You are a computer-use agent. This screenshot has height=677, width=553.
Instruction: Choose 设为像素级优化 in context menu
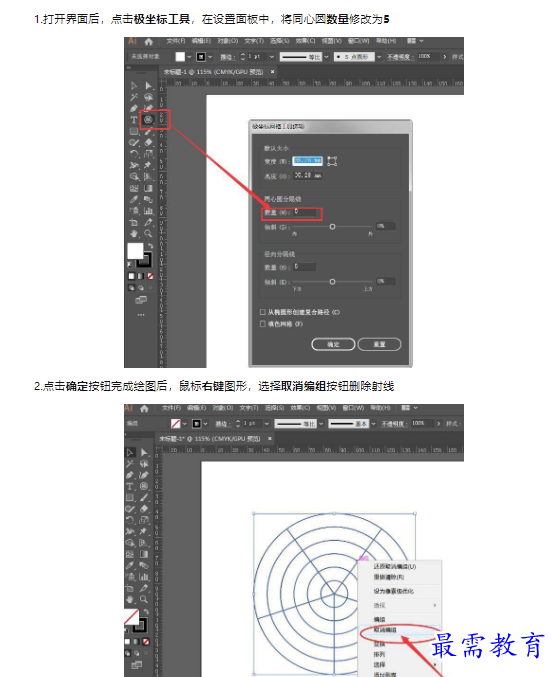pos(393,591)
